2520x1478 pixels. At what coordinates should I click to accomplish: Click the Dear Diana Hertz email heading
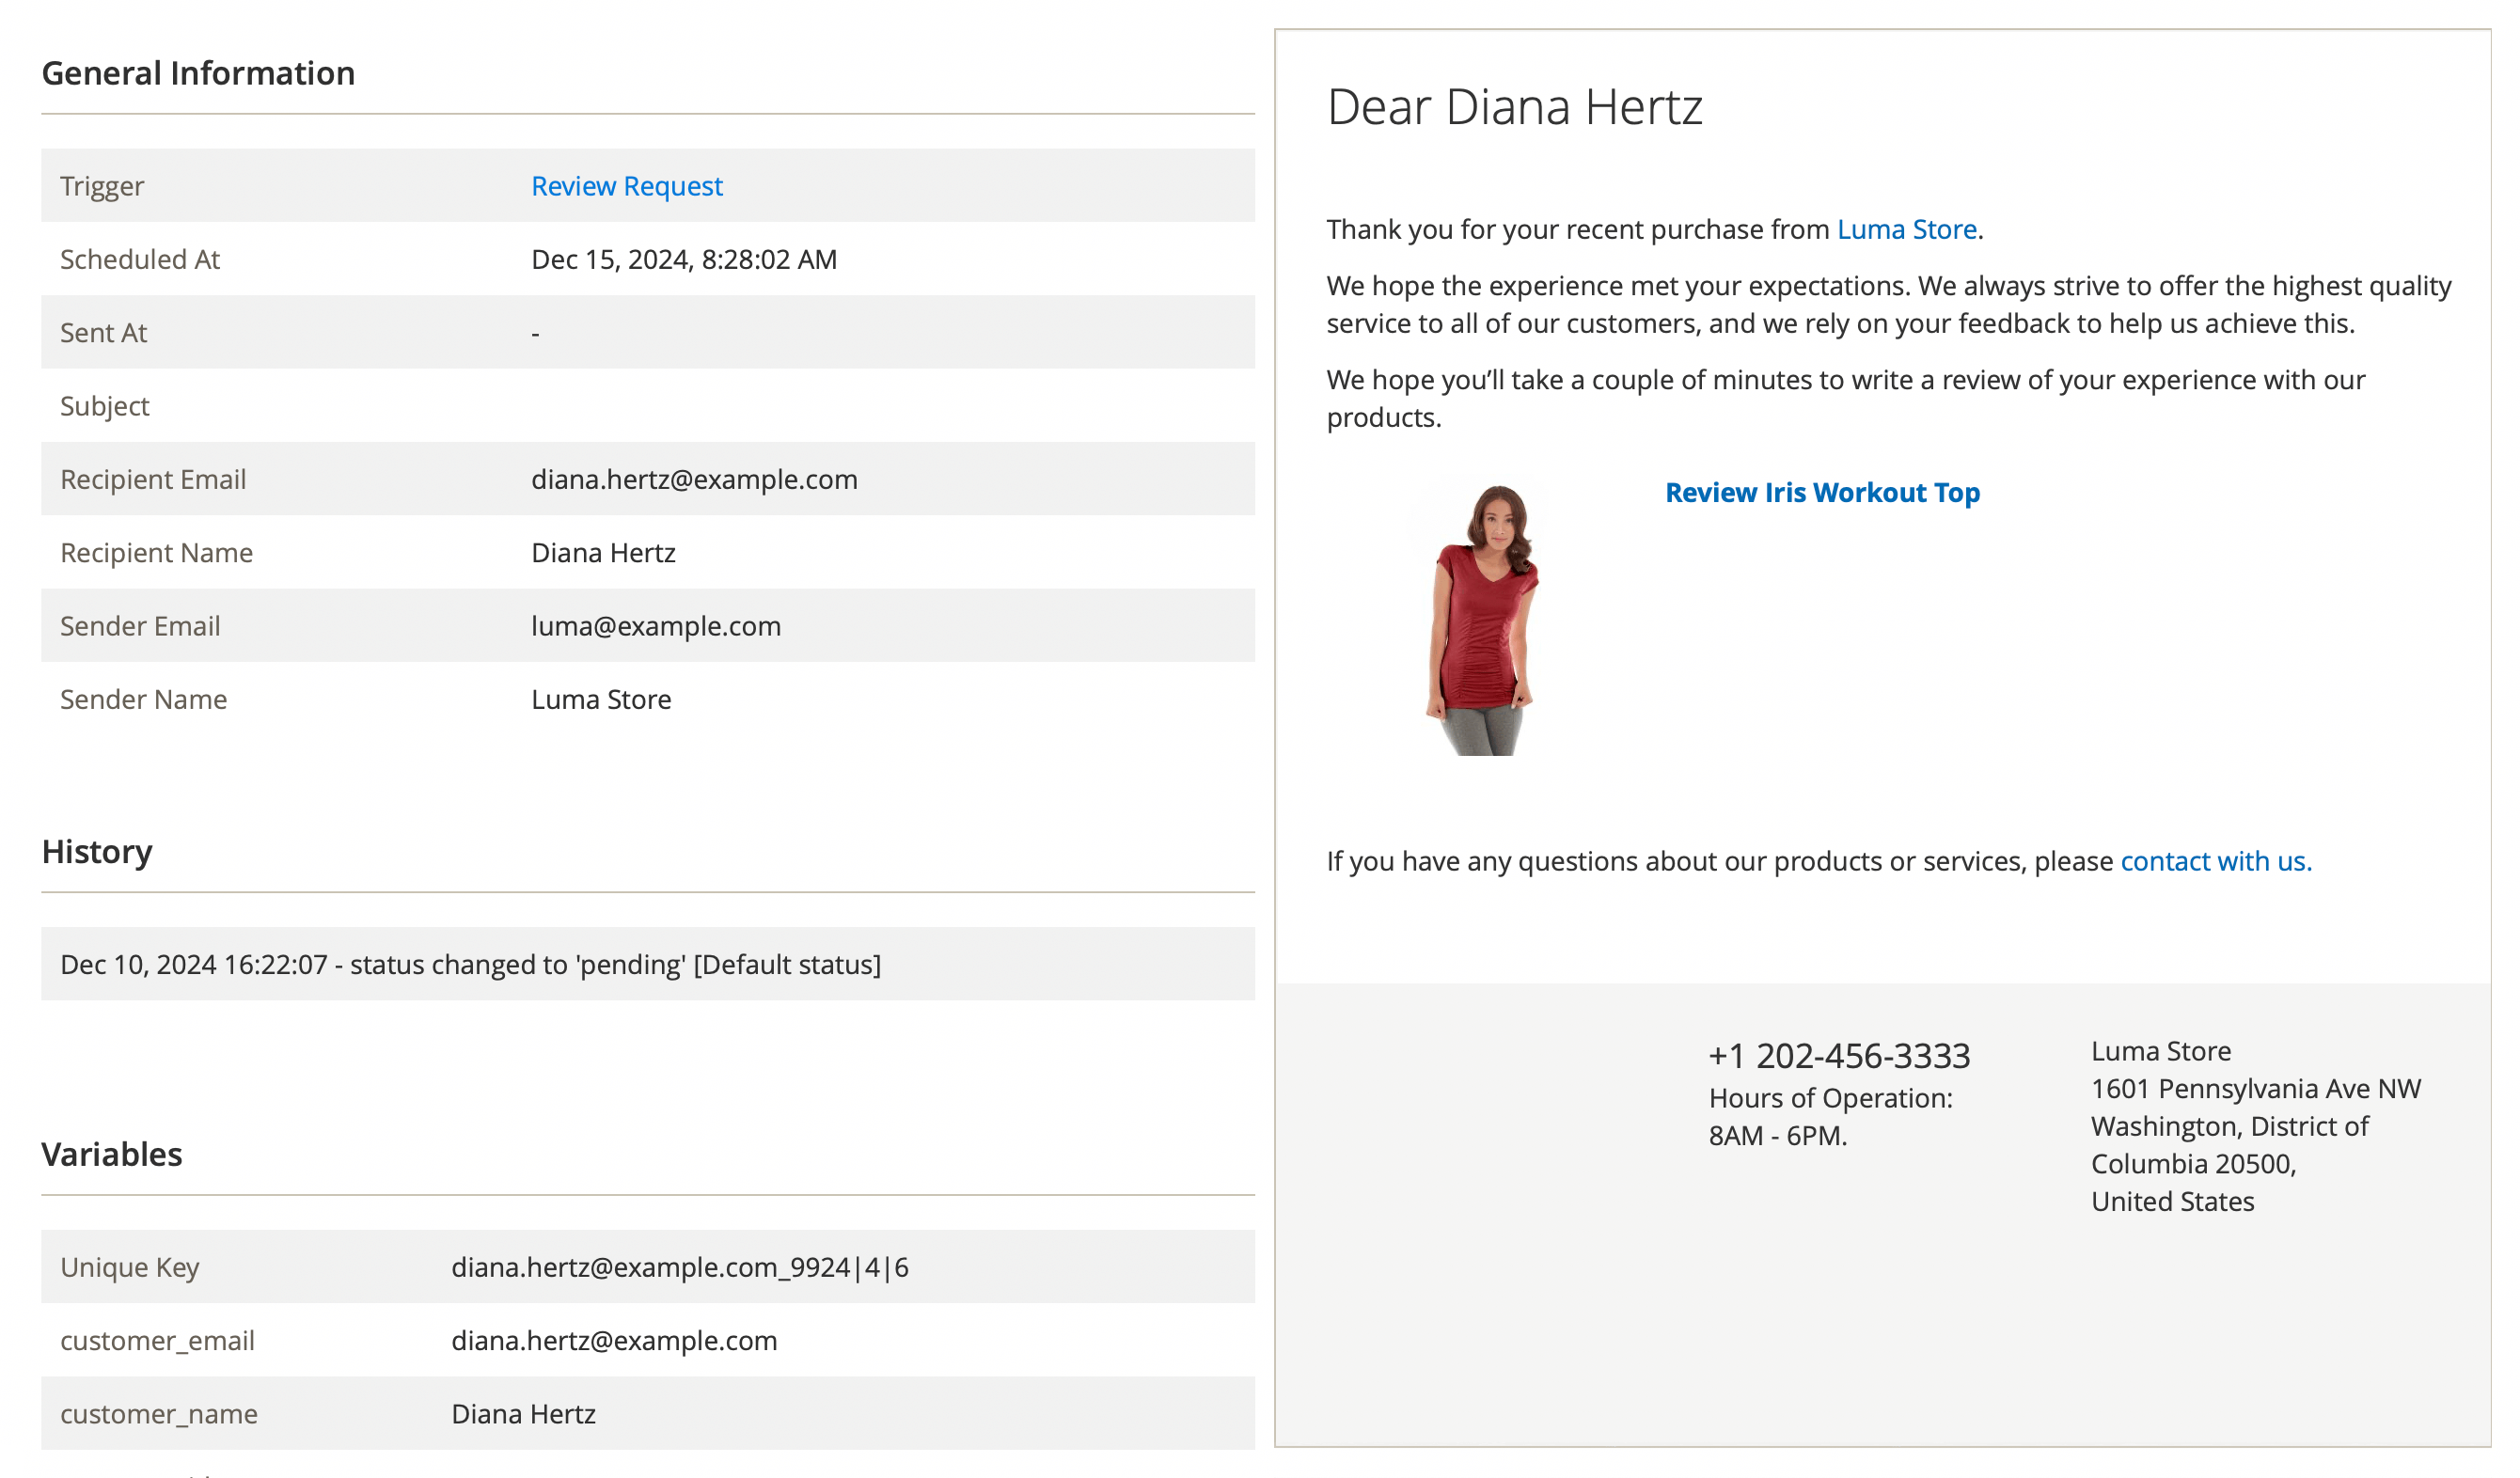click(x=1515, y=107)
